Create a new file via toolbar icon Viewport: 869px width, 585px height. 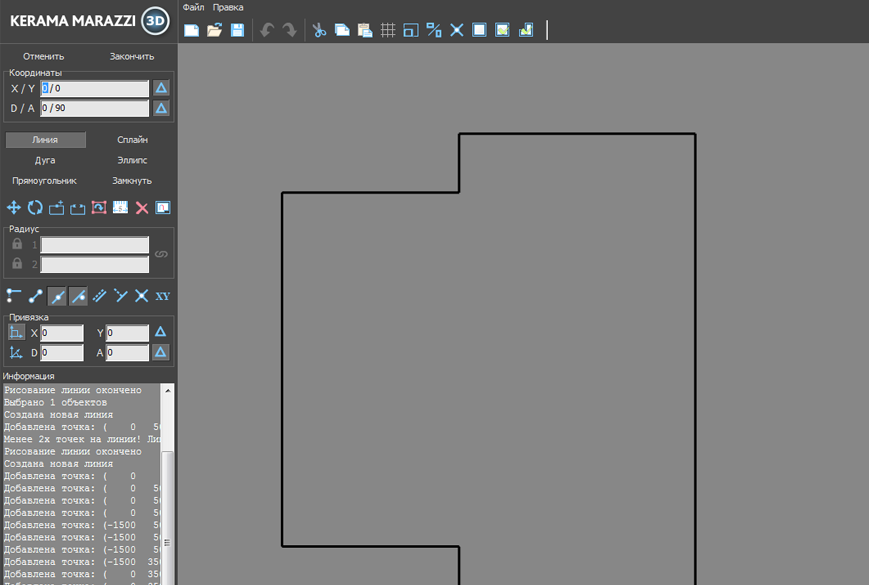coord(191,30)
